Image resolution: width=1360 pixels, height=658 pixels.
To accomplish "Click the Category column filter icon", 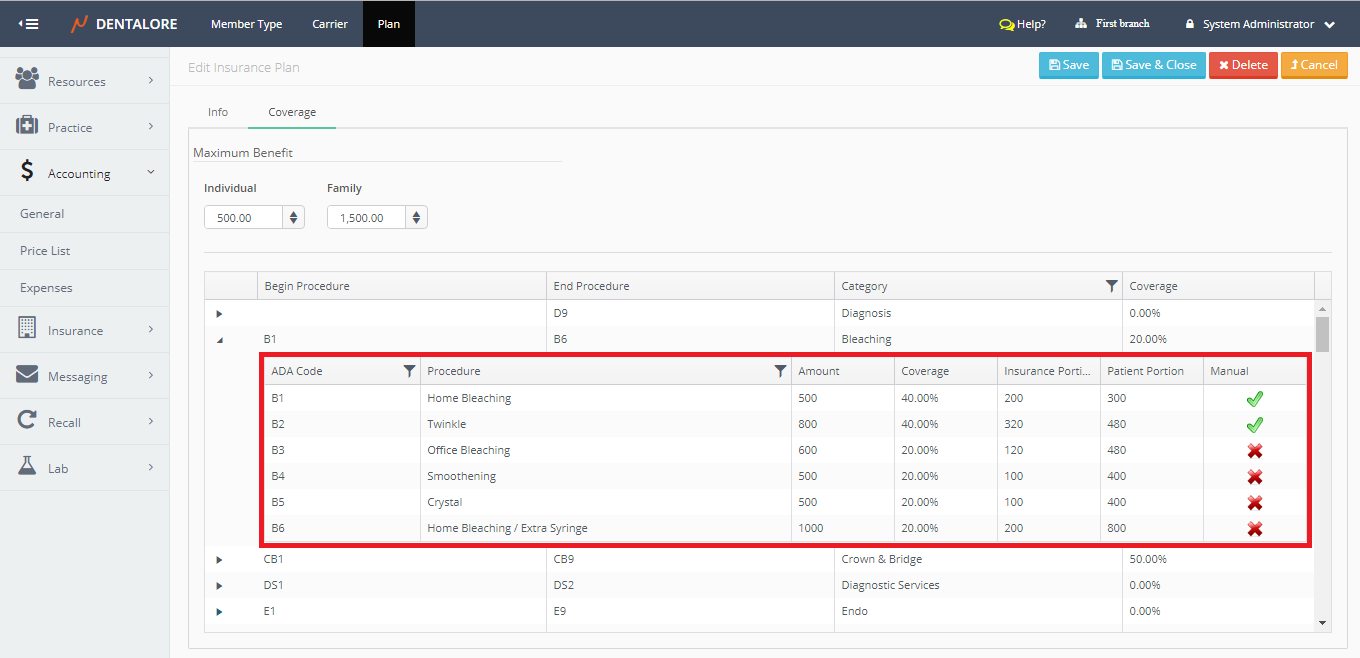I will coord(1111,286).
